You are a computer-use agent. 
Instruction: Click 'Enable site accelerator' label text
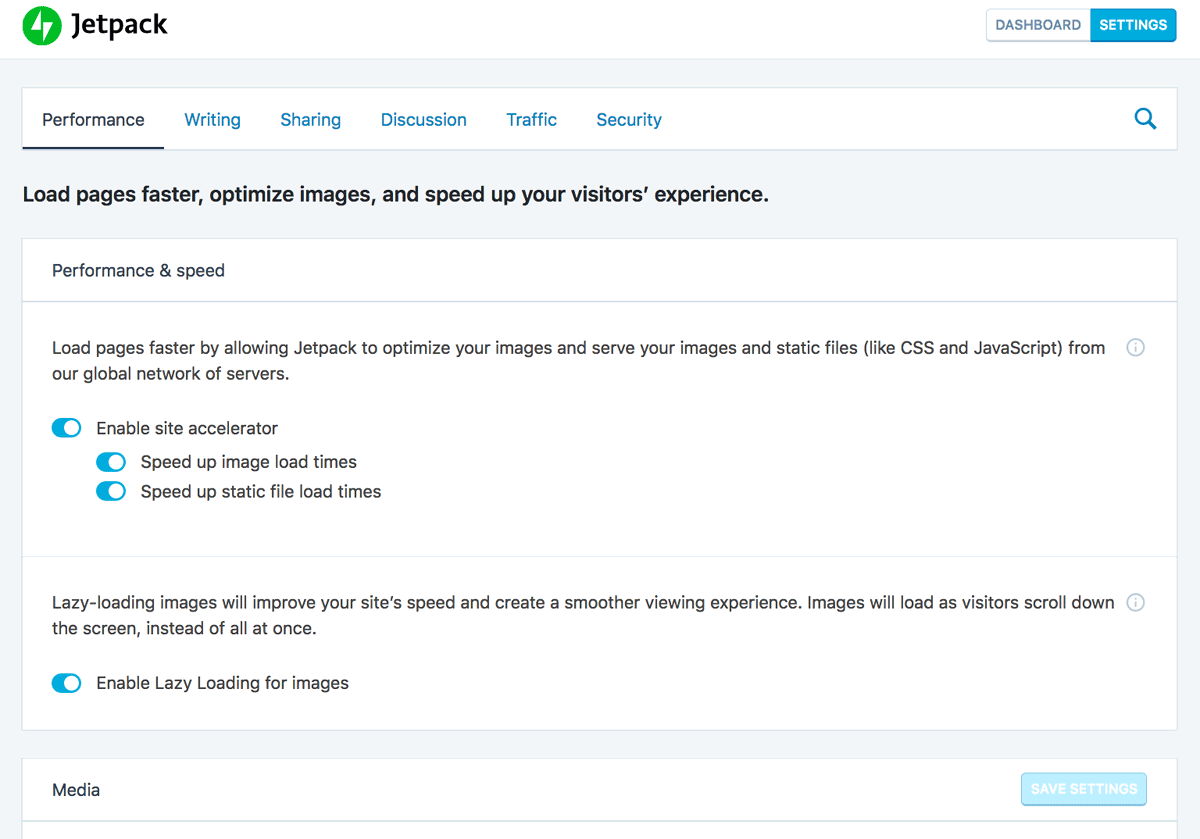click(187, 428)
